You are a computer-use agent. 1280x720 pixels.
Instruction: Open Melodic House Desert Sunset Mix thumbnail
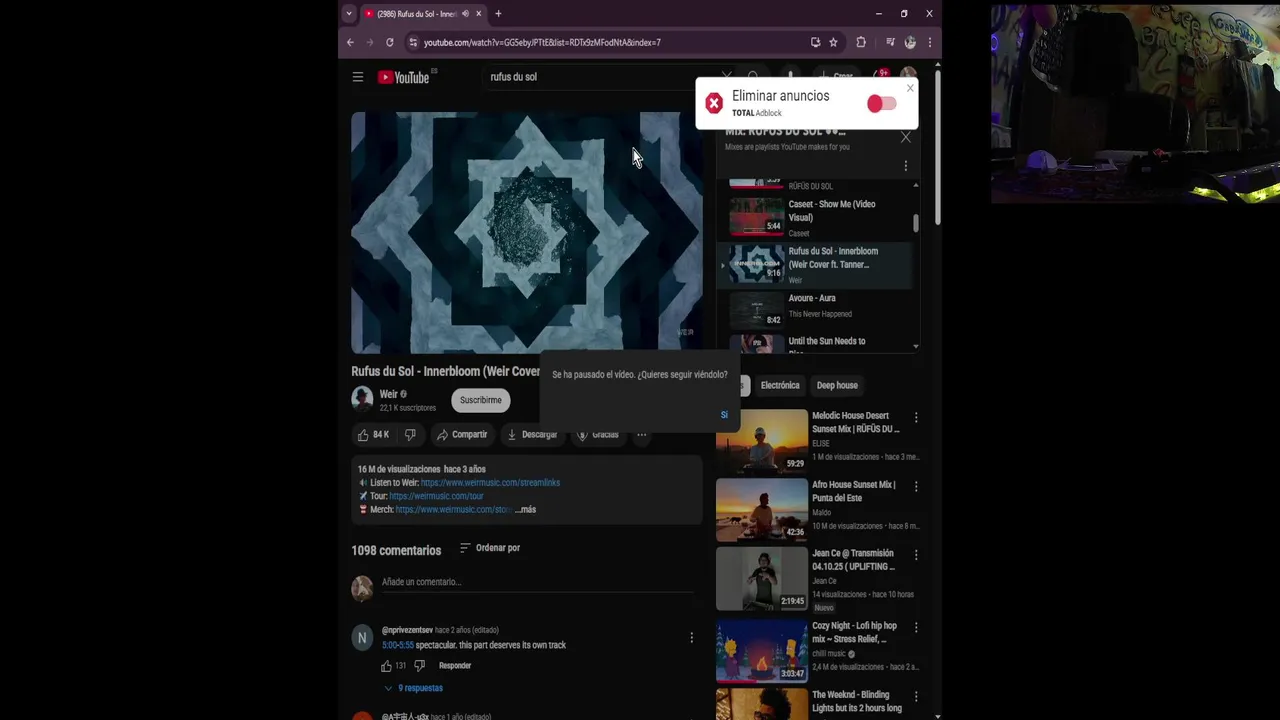[761, 440]
